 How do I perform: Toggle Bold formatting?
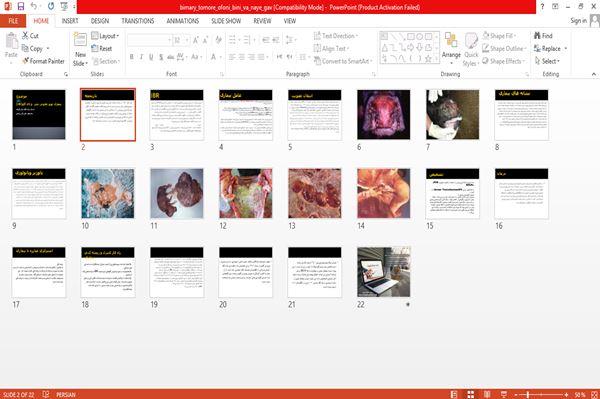132,57
